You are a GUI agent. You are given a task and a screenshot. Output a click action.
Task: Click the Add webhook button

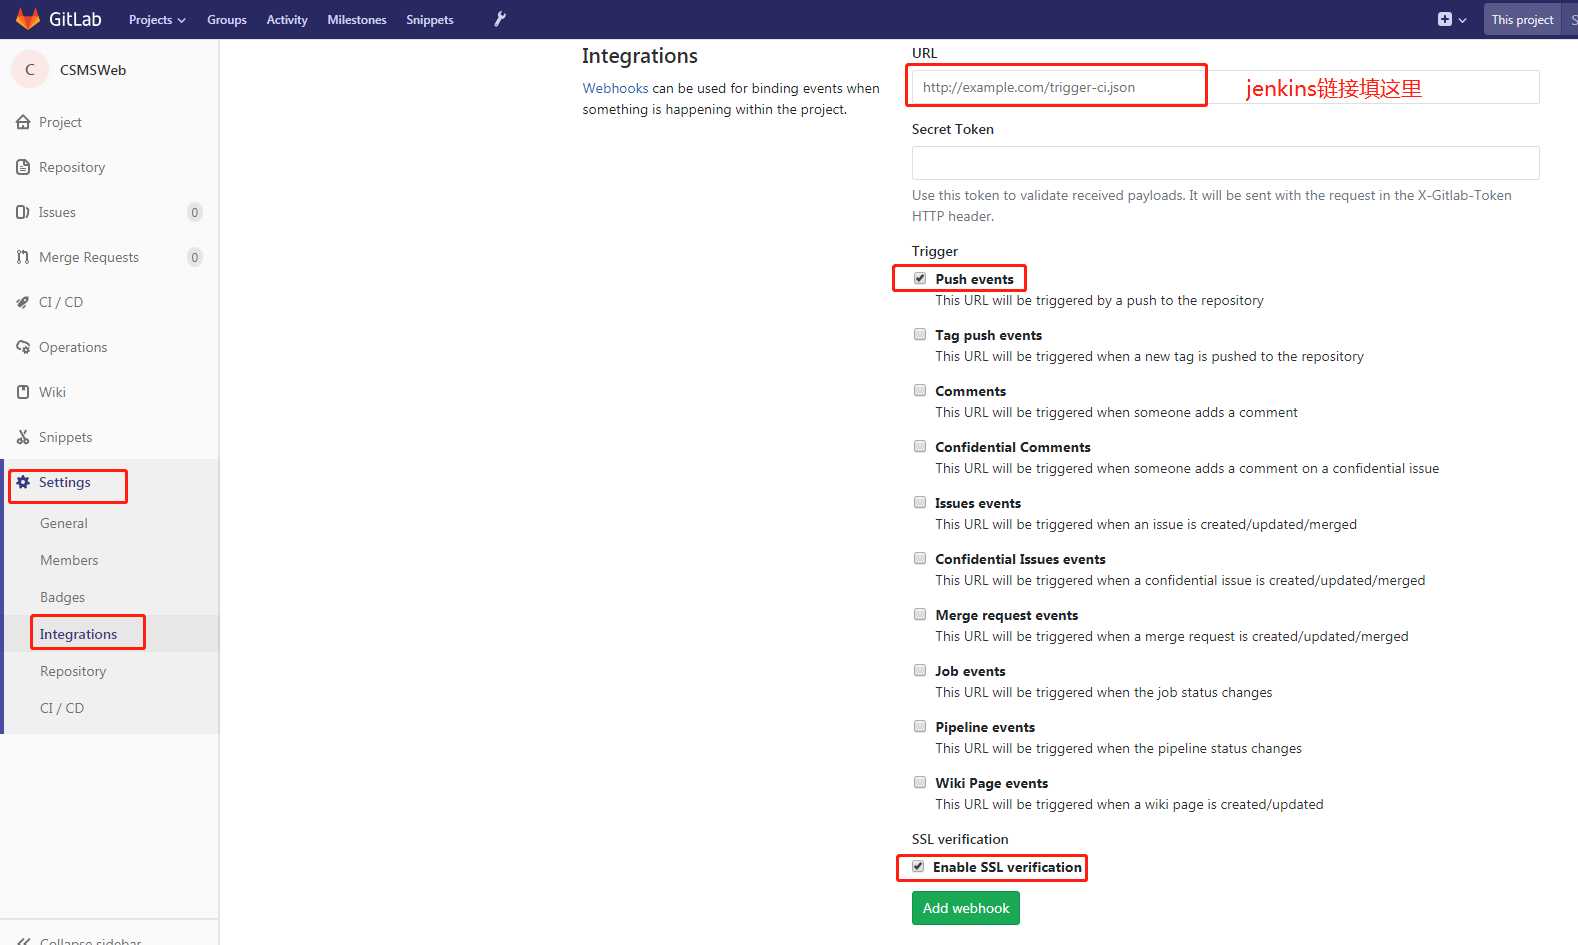click(x=966, y=908)
